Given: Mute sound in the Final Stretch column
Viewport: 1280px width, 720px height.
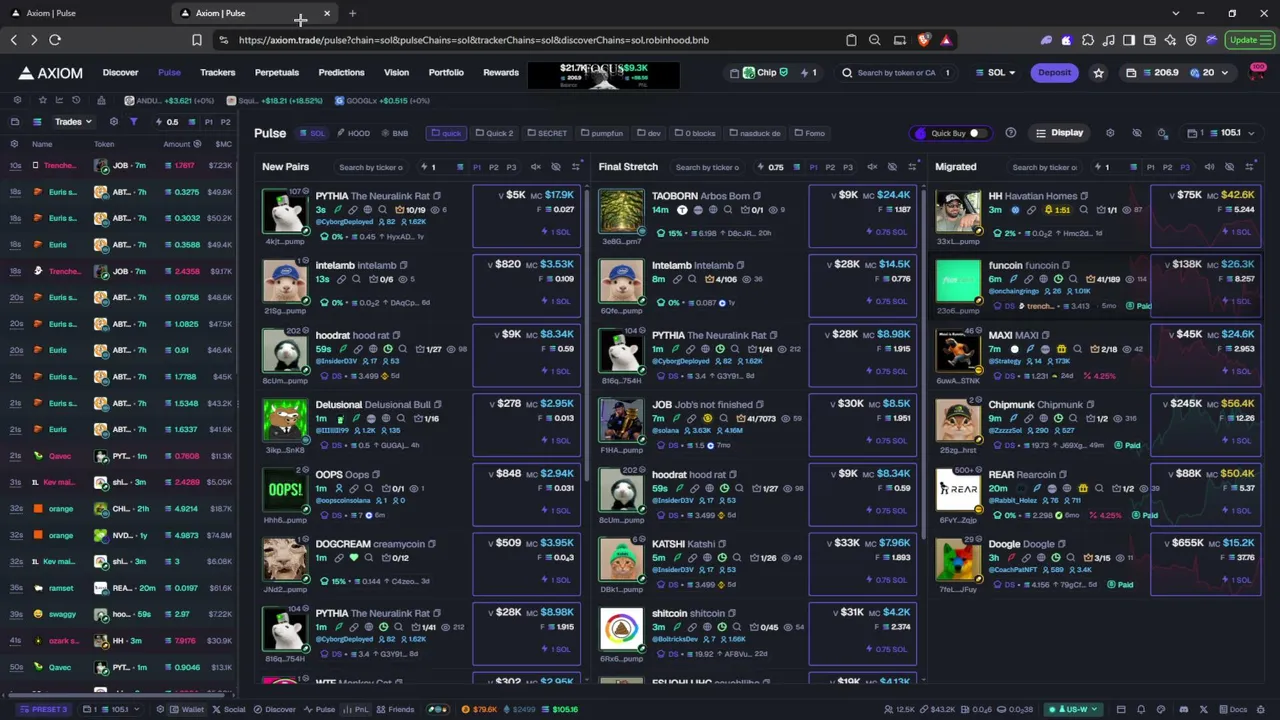Looking at the screenshot, I should tap(872, 167).
